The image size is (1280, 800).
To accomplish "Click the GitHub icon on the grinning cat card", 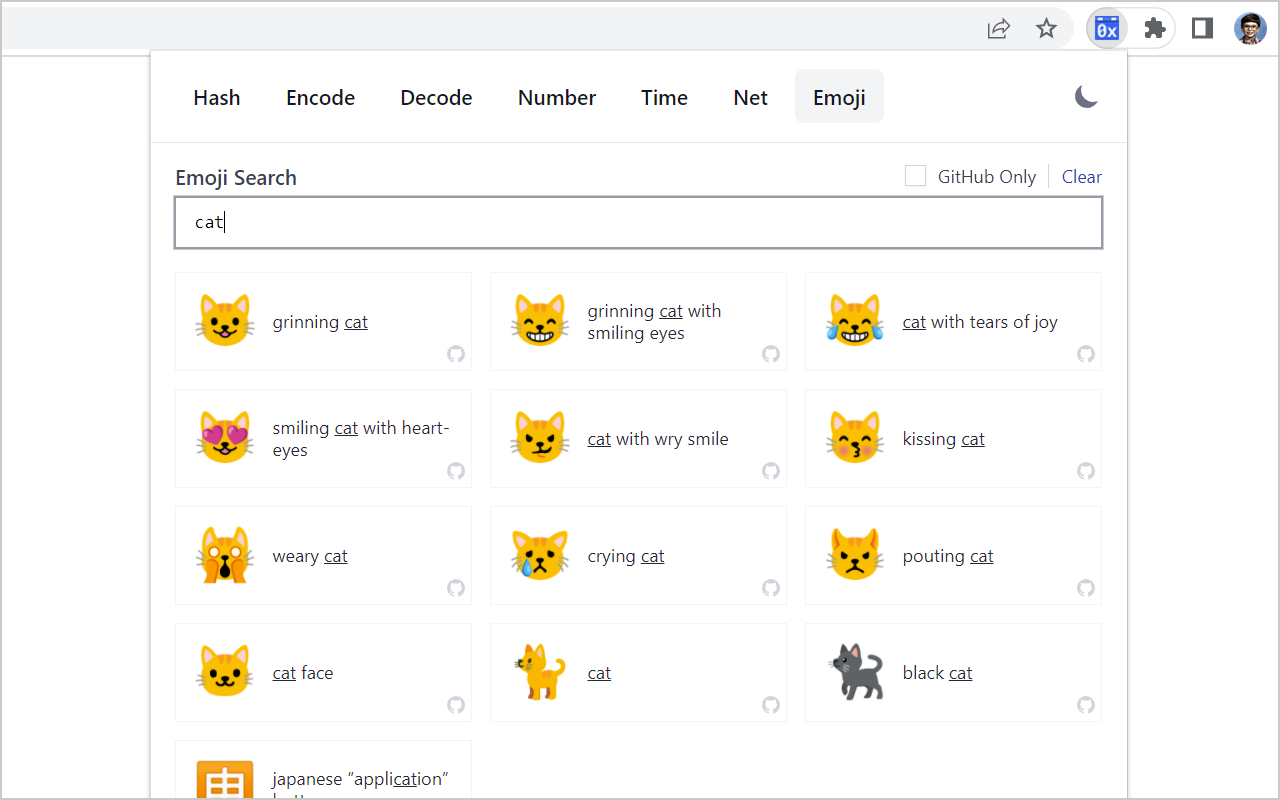I will click(455, 354).
